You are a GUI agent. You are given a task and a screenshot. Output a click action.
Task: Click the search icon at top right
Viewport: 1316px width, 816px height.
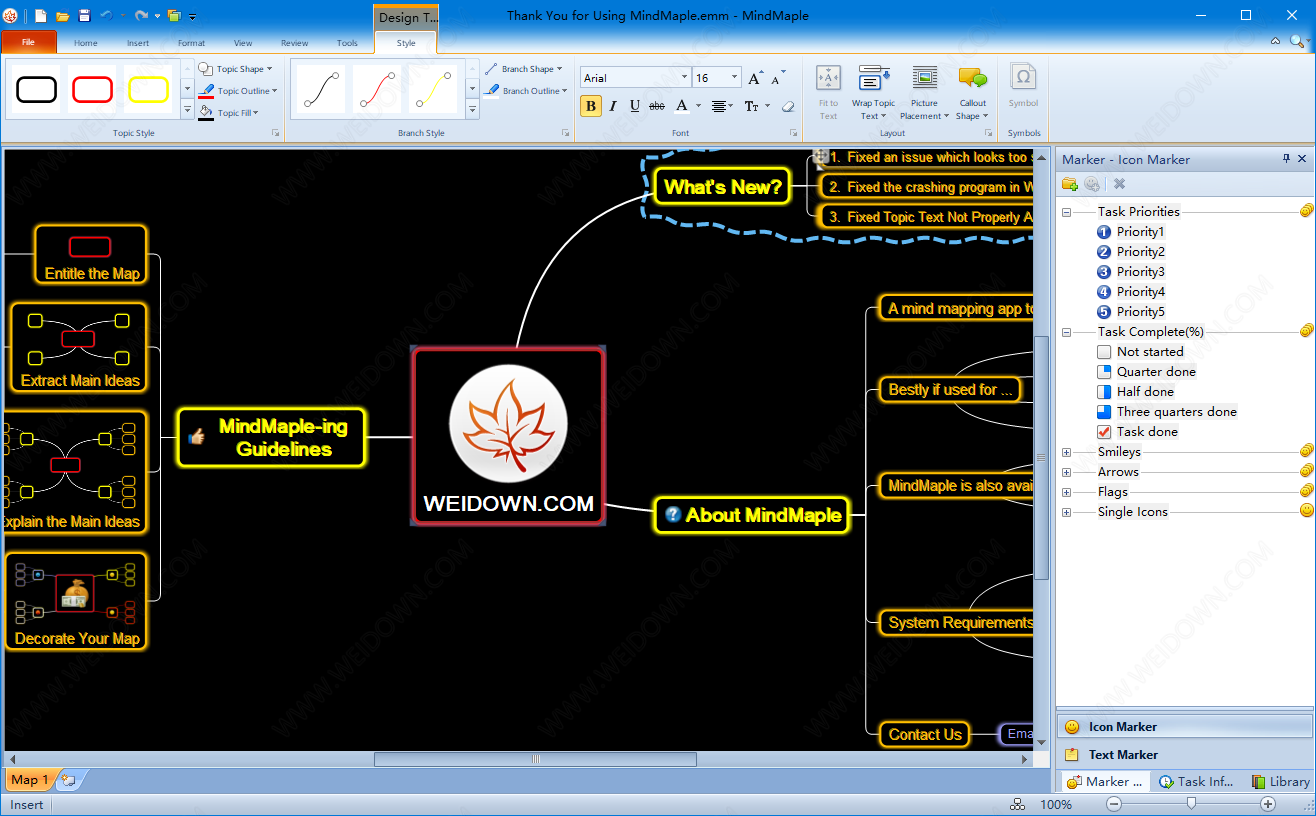coord(1297,41)
